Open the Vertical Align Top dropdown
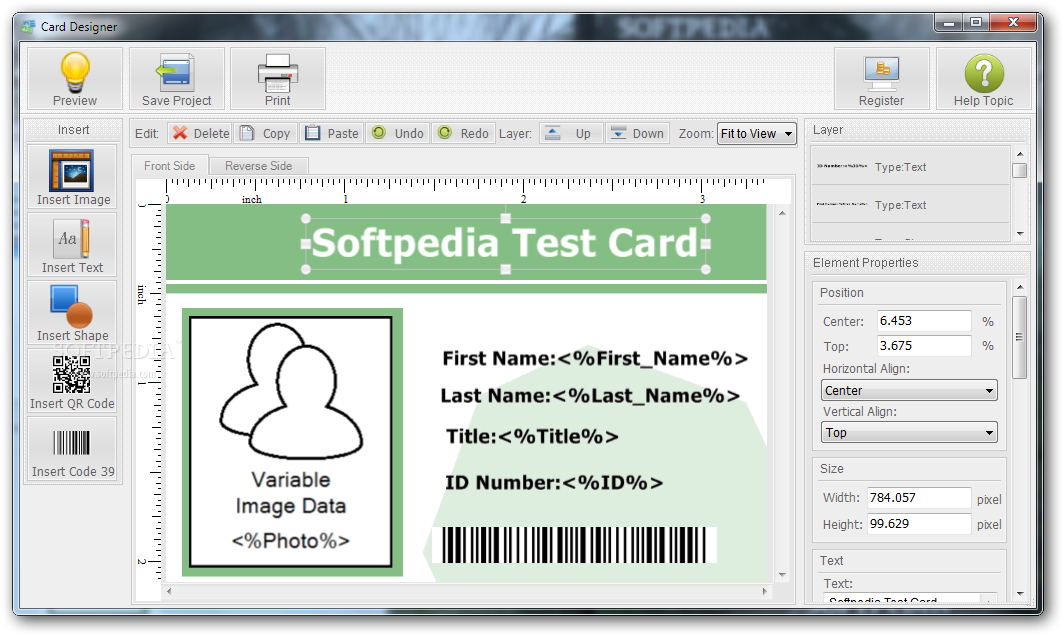The height and width of the screenshot is (636, 1064). click(x=909, y=432)
